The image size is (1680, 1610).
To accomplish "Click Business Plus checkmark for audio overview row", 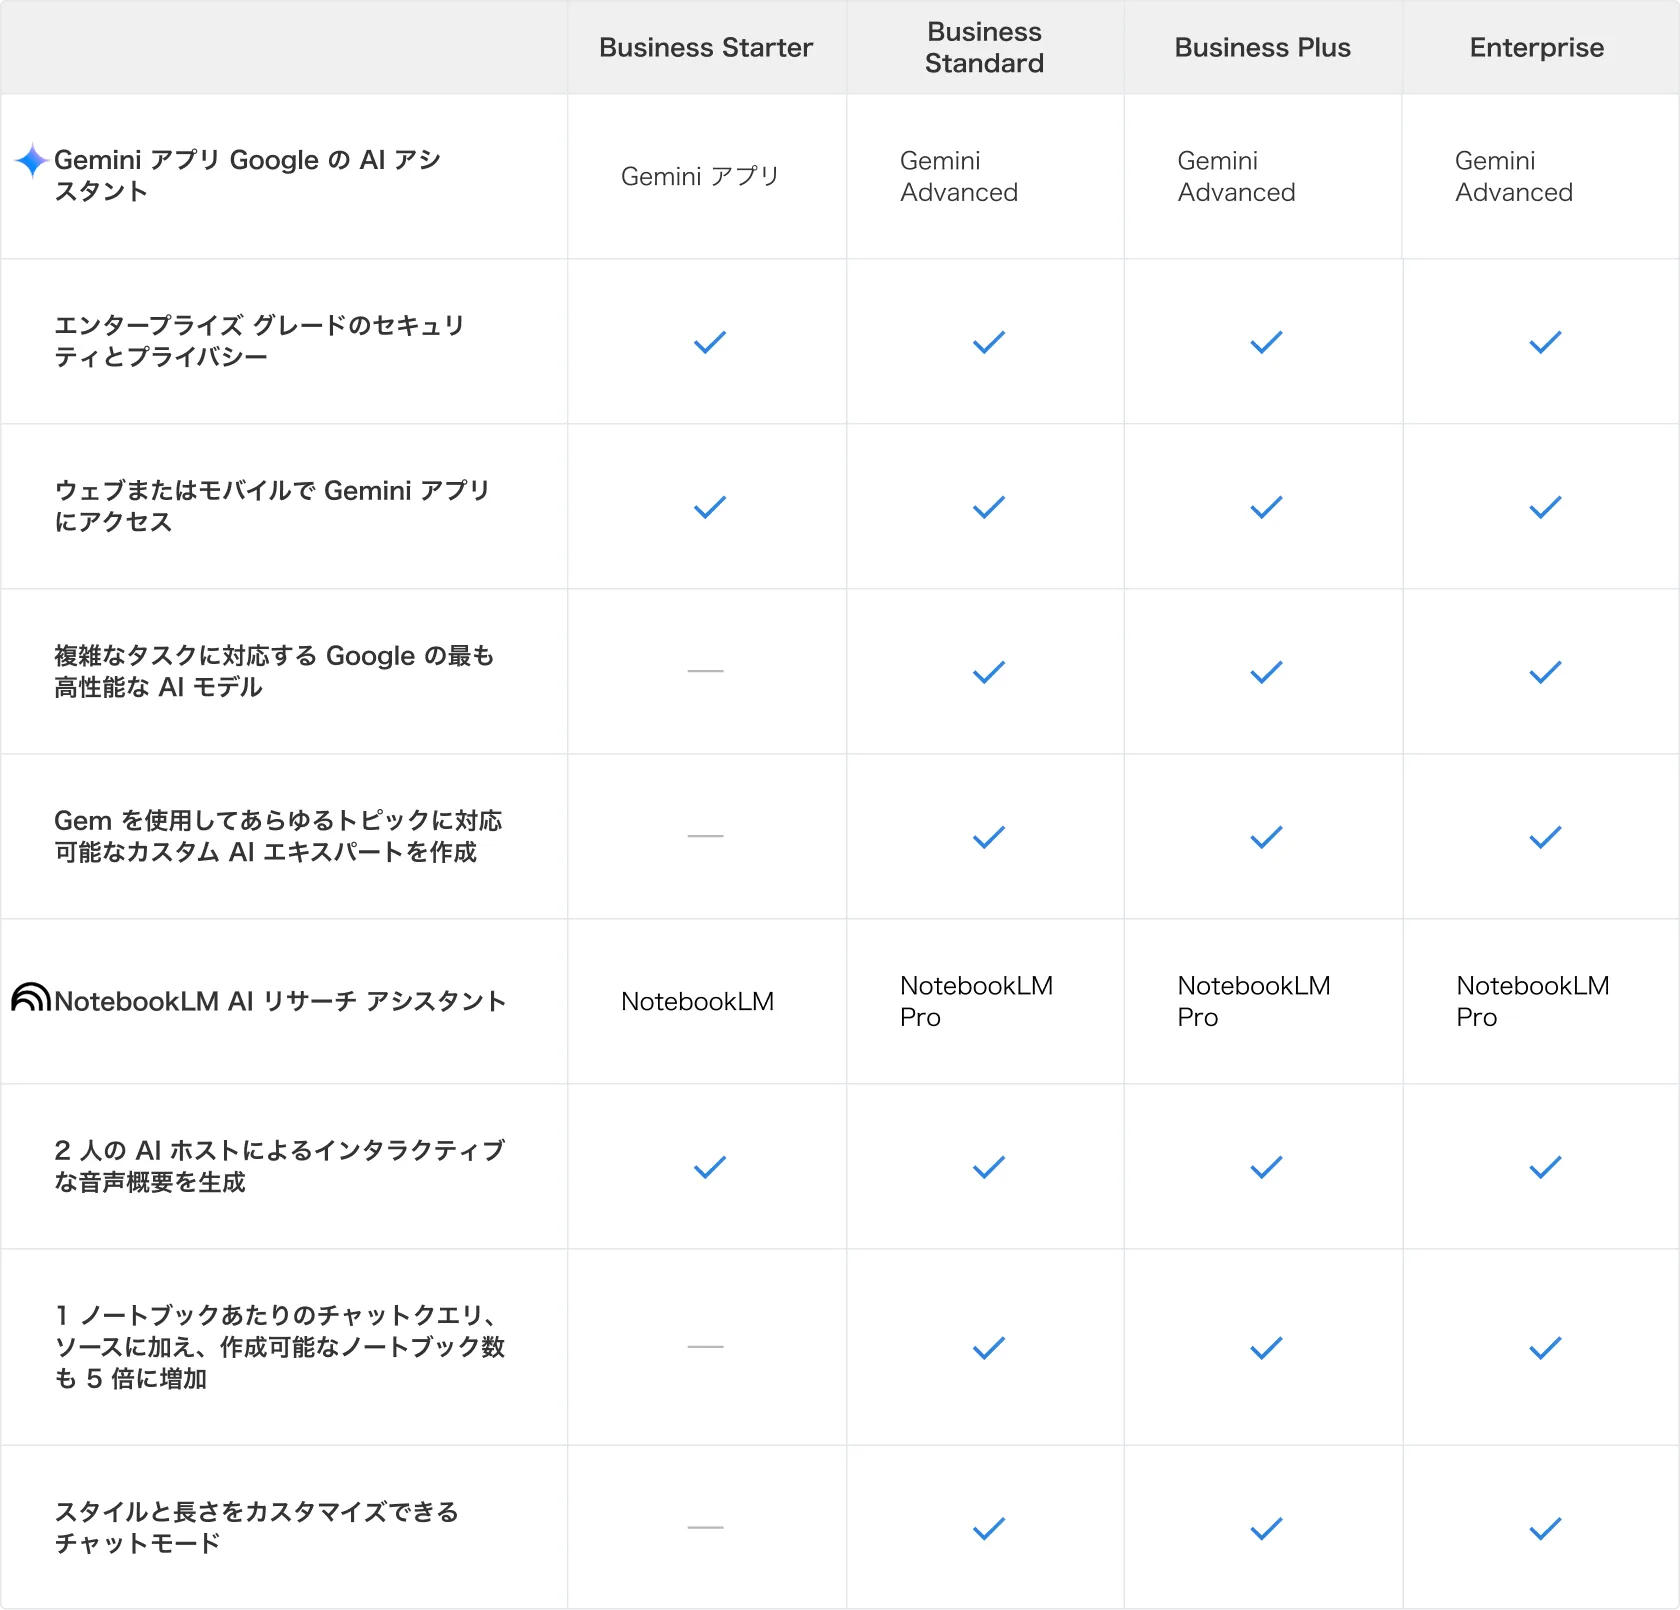I will point(1265,1168).
